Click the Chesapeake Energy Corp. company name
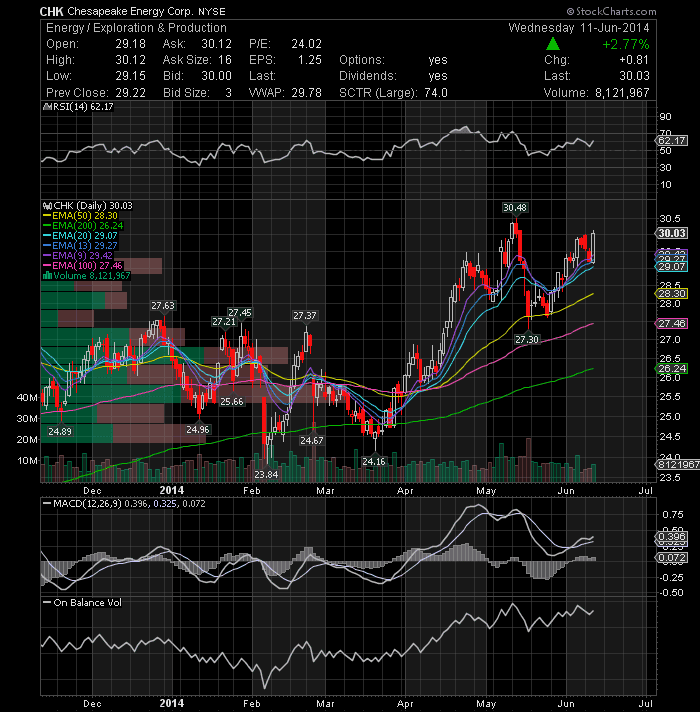 click(x=130, y=11)
